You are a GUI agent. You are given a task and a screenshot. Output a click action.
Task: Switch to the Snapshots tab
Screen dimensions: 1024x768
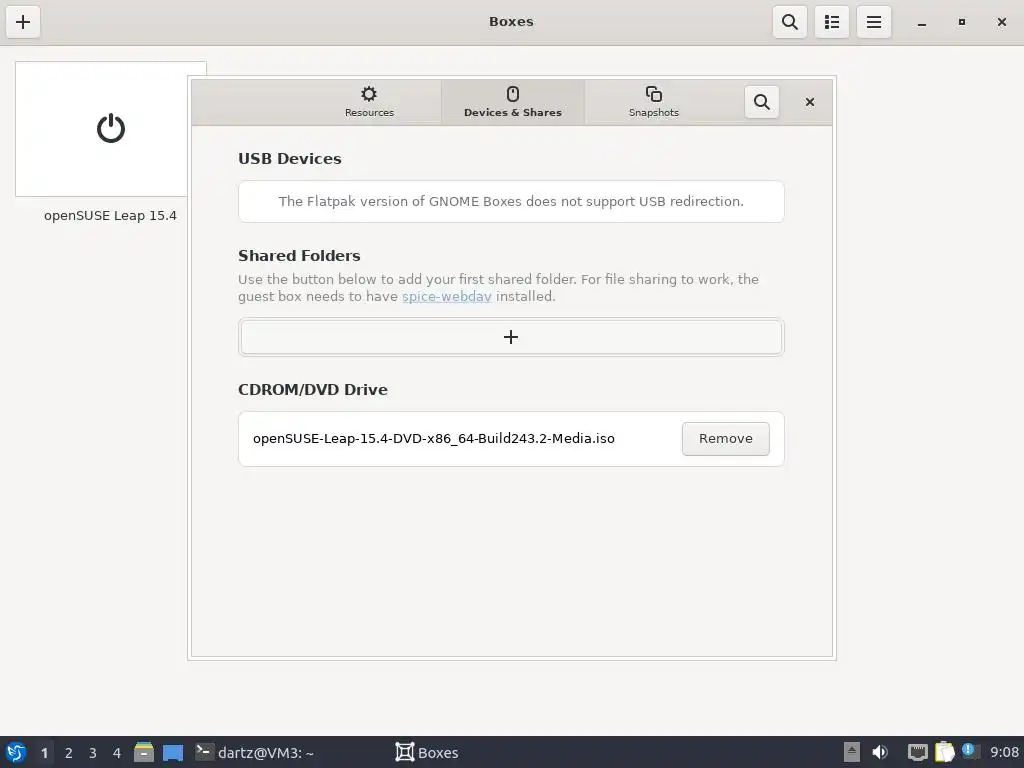[654, 103]
